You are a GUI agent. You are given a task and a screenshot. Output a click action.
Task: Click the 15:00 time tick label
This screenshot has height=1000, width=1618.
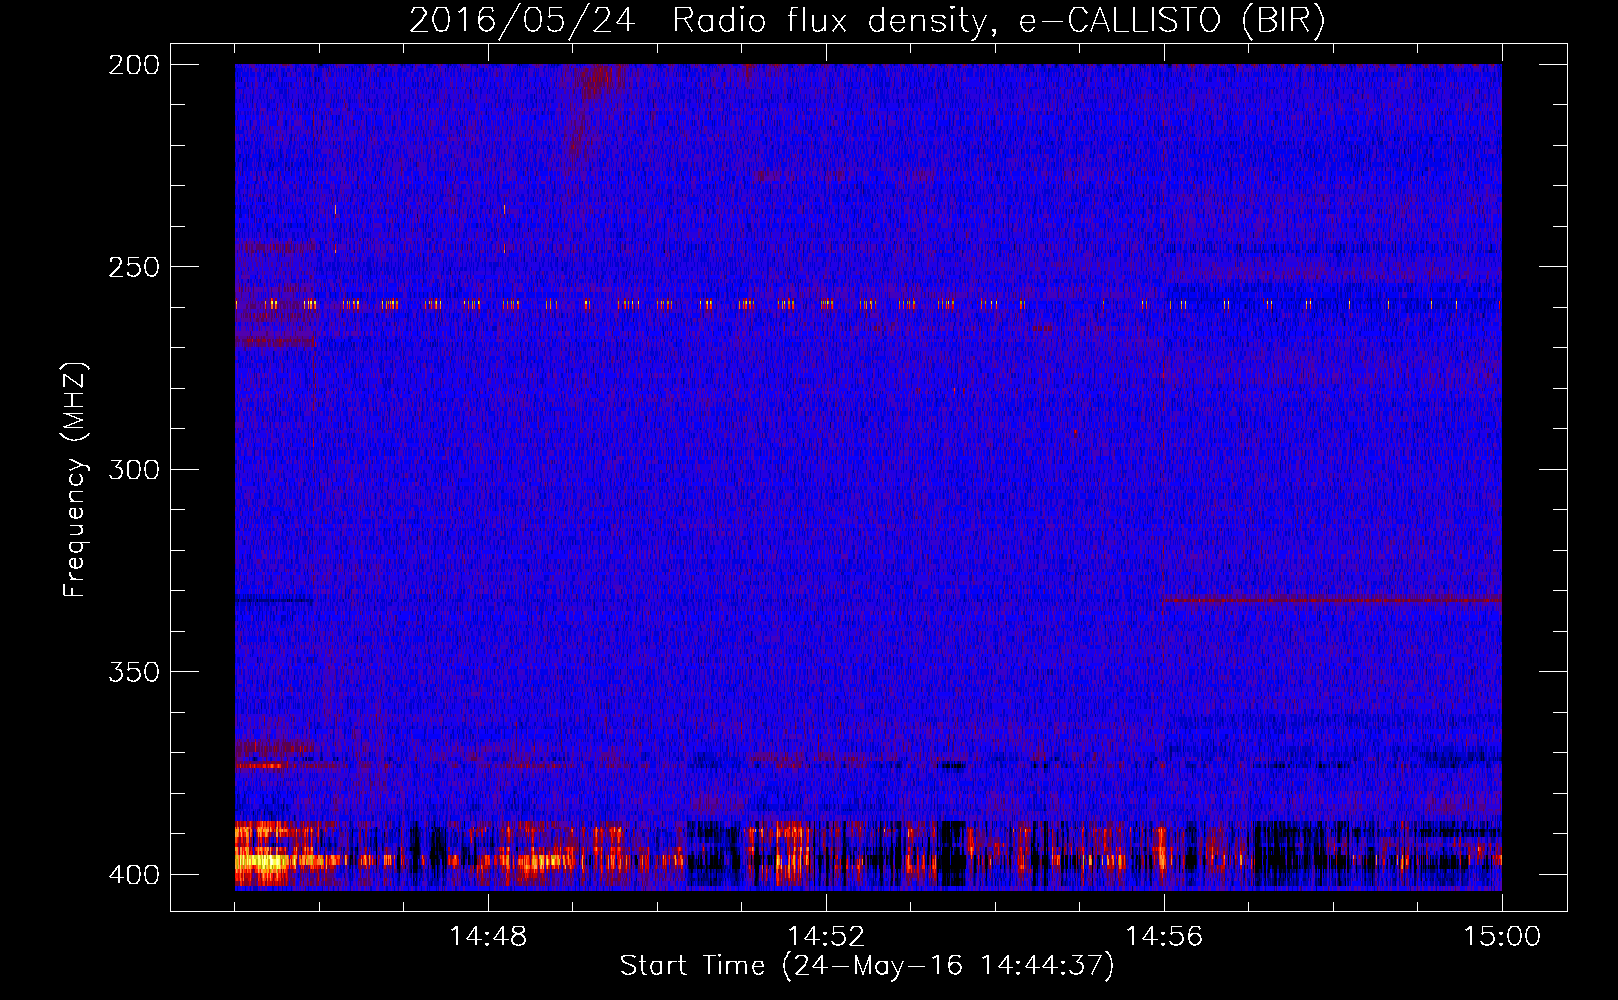(x=1502, y=936)
